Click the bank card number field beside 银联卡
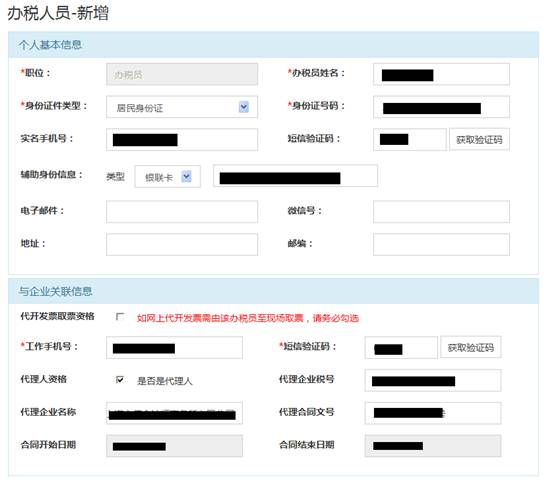 295,176
